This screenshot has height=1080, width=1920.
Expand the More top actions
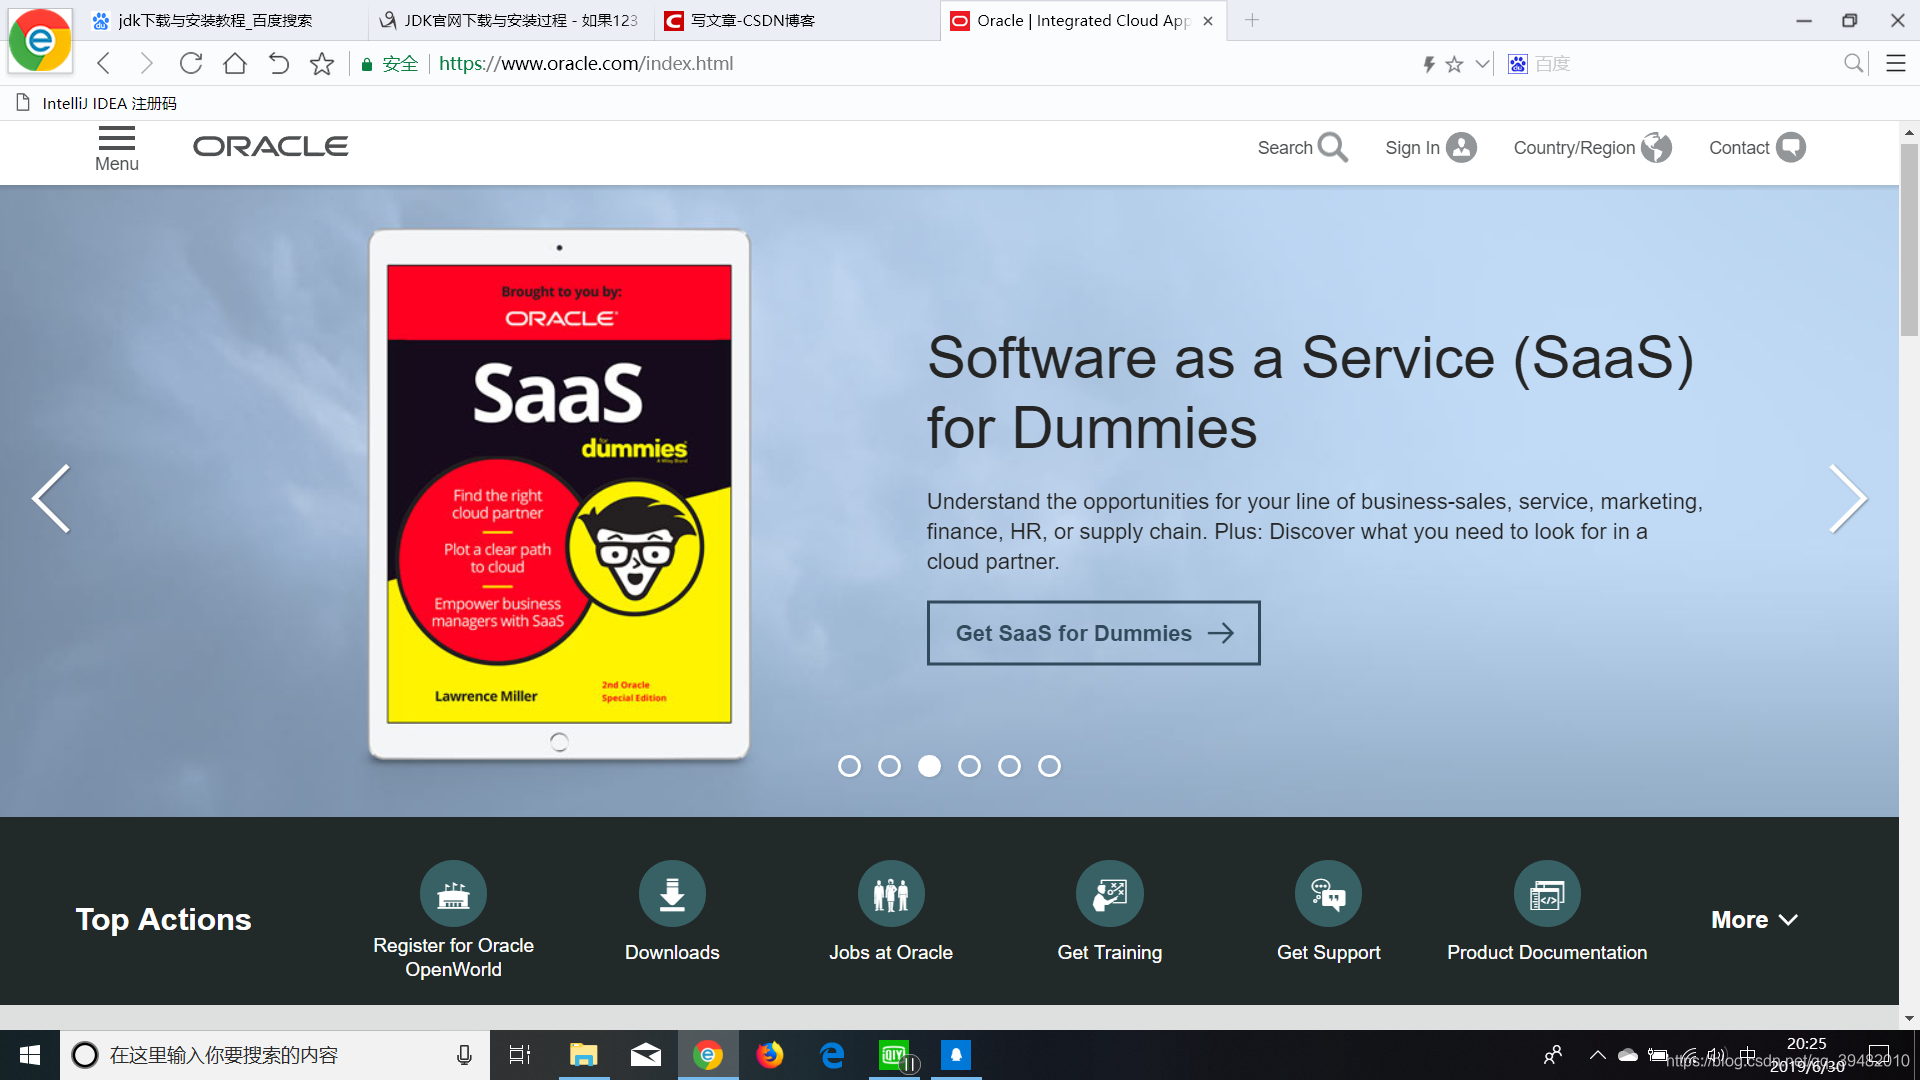click(x=1754, y=920)
